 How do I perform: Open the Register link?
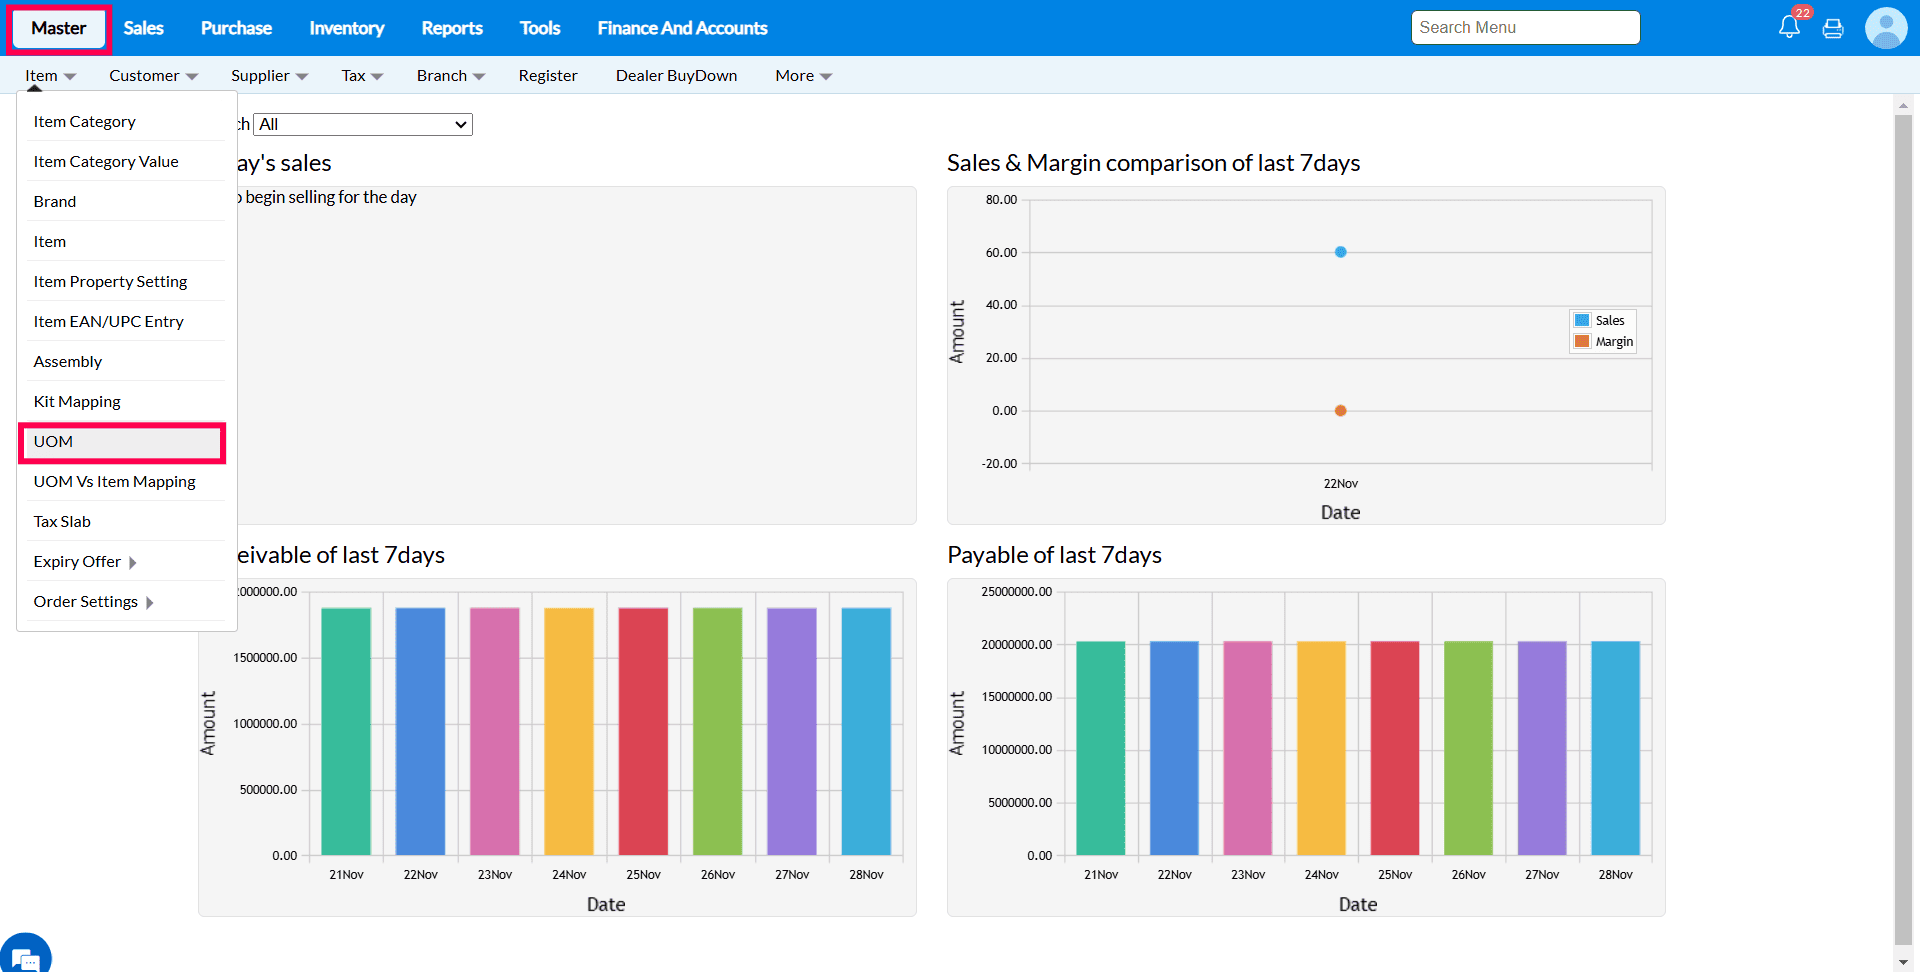point(547,76)
